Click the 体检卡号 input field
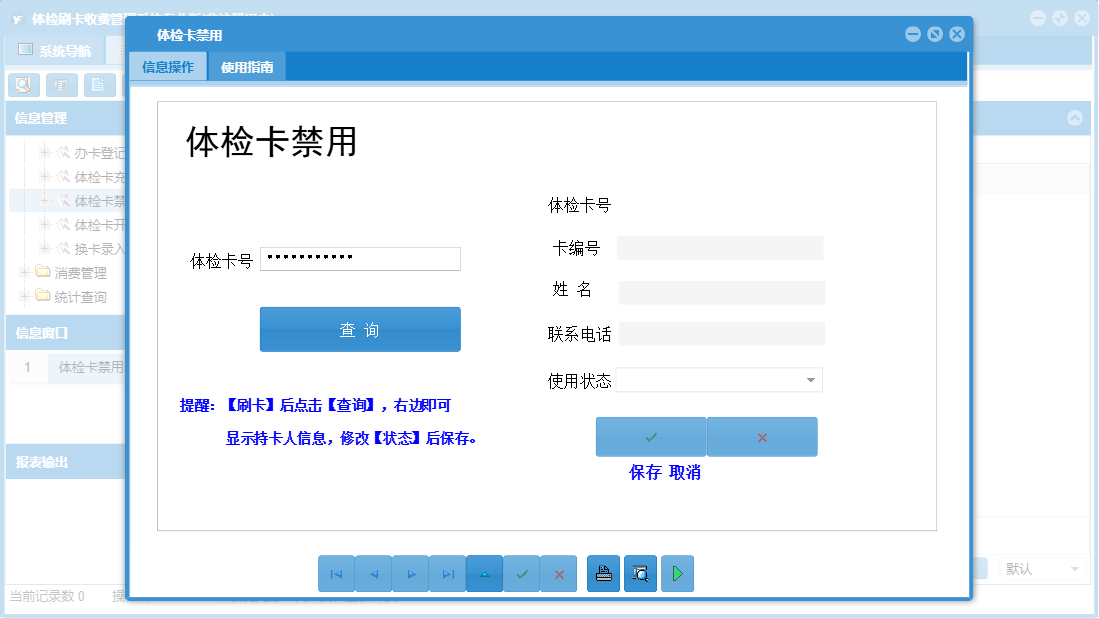Image resolution: width=1099 pixels, height=618 pixels. point(360,258)
